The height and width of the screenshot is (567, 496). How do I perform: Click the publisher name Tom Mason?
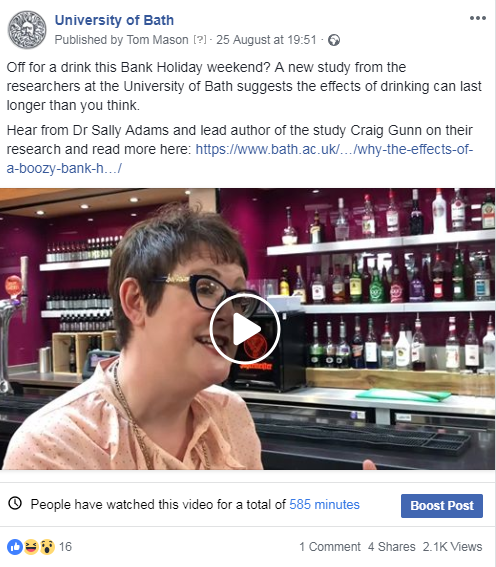point(157,40)
